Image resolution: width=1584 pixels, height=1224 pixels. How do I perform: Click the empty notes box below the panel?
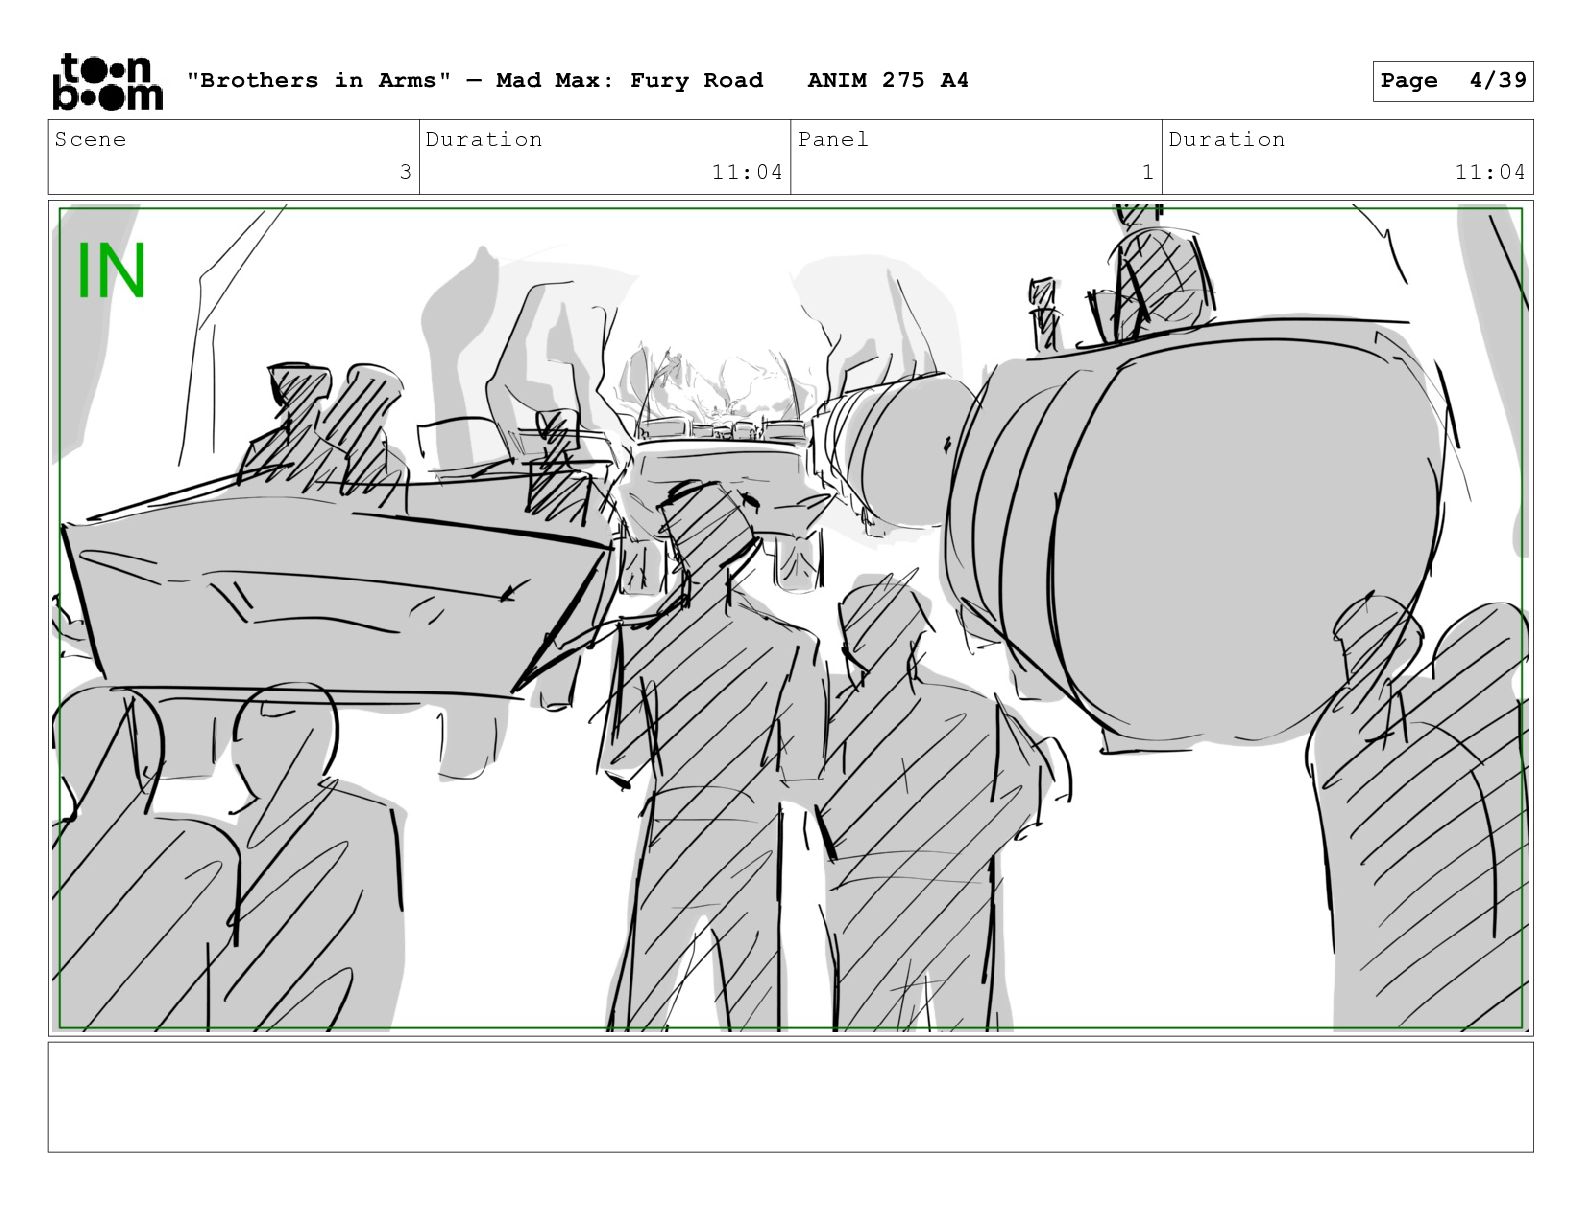791,1097
